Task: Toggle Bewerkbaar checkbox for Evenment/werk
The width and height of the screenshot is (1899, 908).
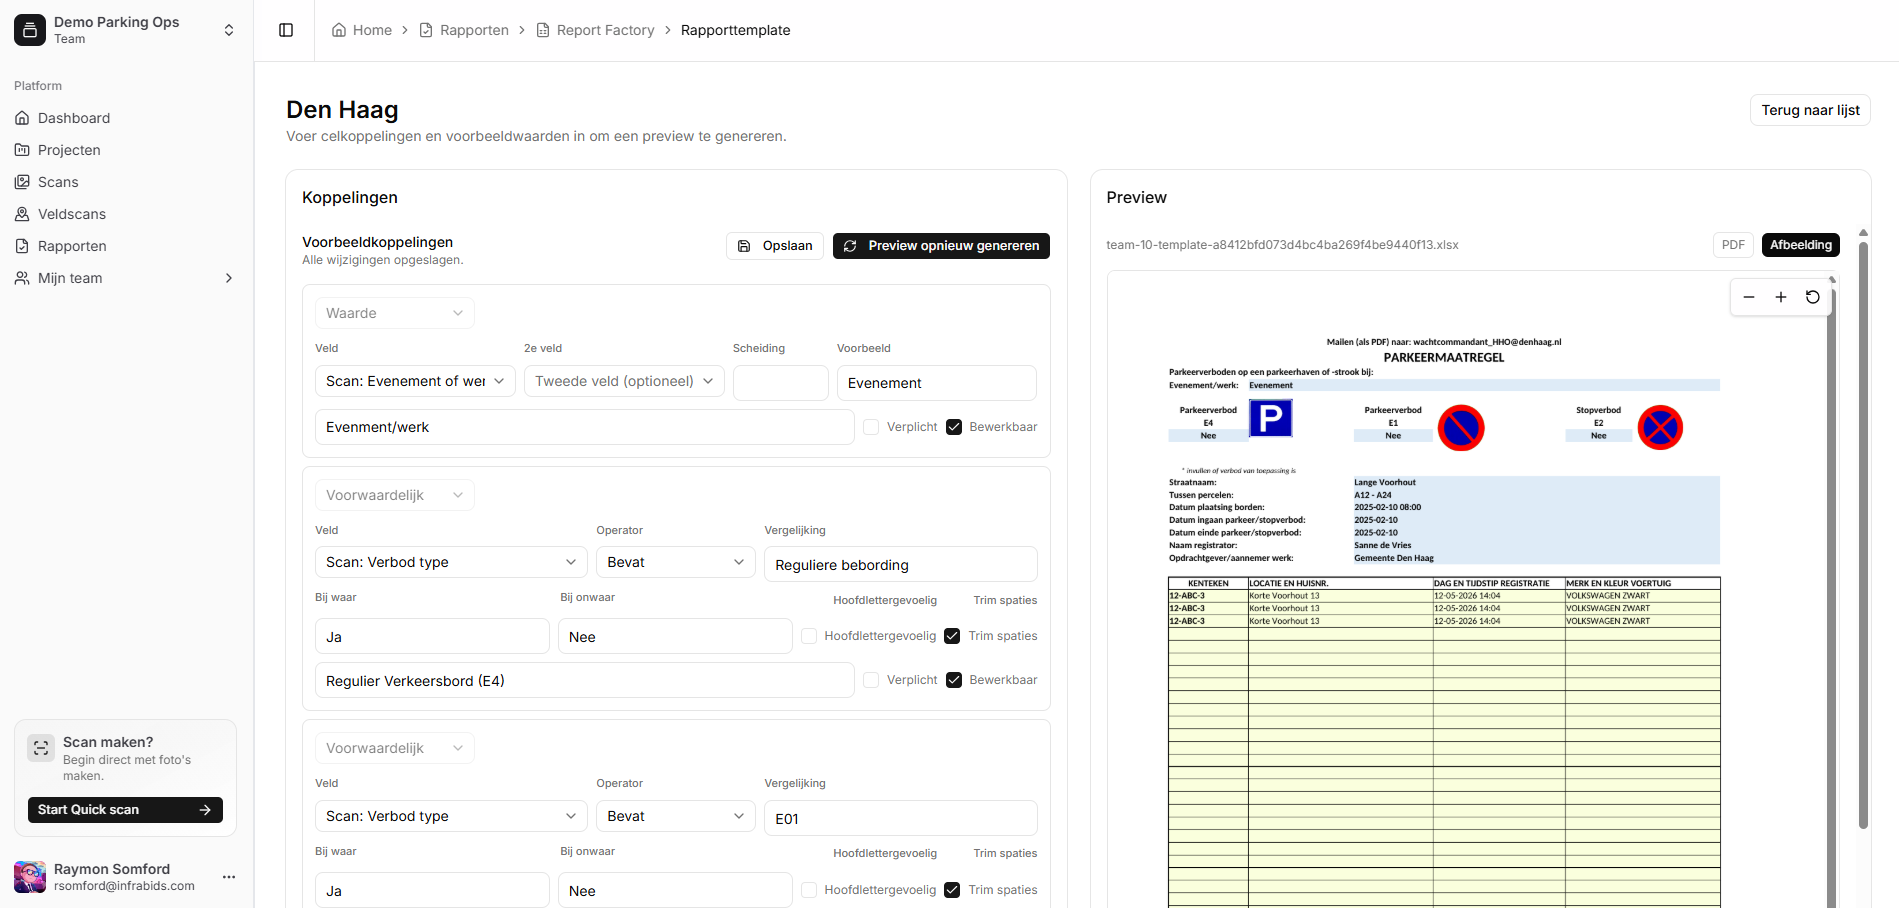Action: point(954,427)
